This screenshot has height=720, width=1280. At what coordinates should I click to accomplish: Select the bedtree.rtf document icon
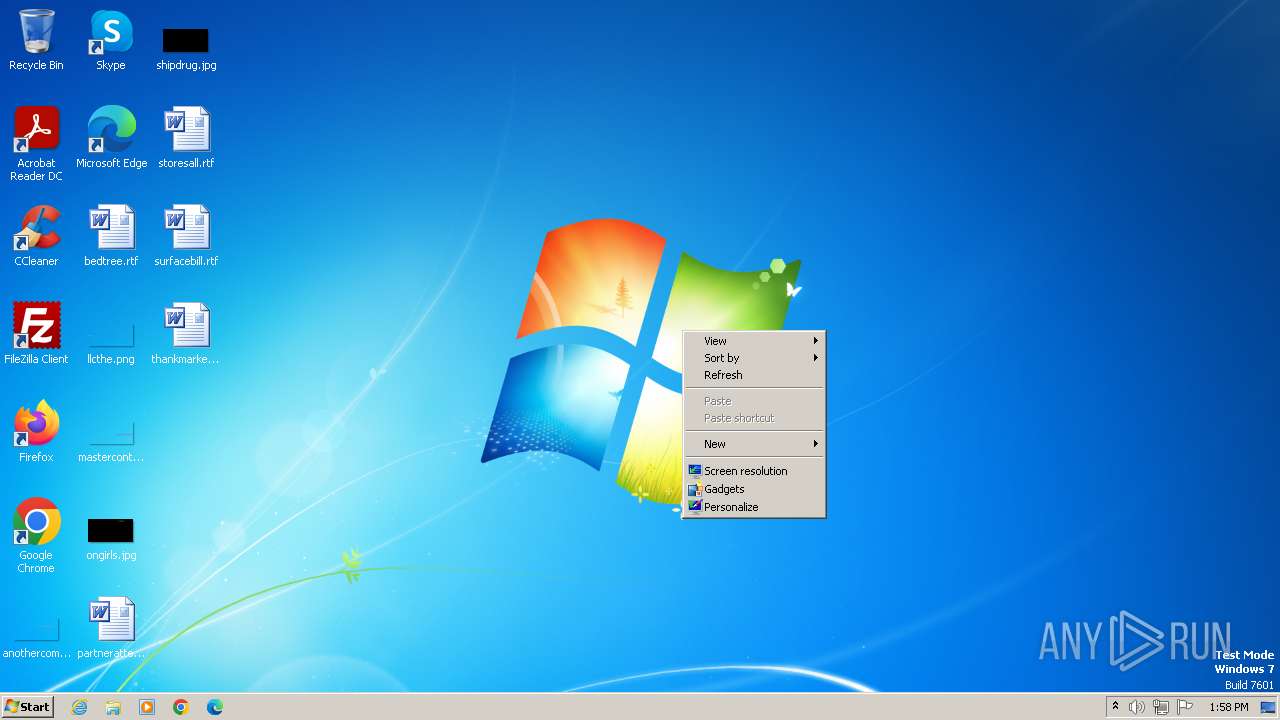pos(111,235)
